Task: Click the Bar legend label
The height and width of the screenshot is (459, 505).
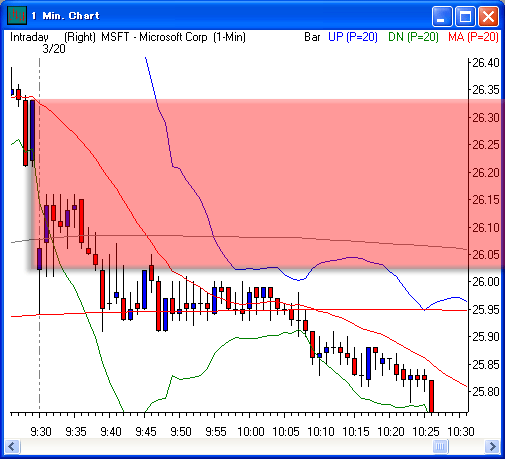Action: click(312, 37)
